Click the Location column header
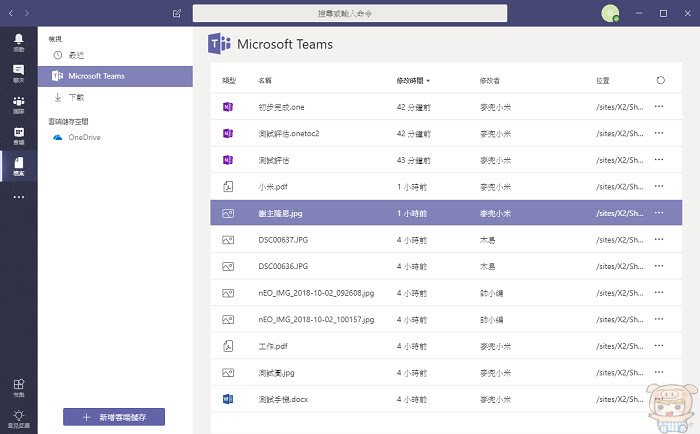Screen dimensions: 700x434 [603, 81]
